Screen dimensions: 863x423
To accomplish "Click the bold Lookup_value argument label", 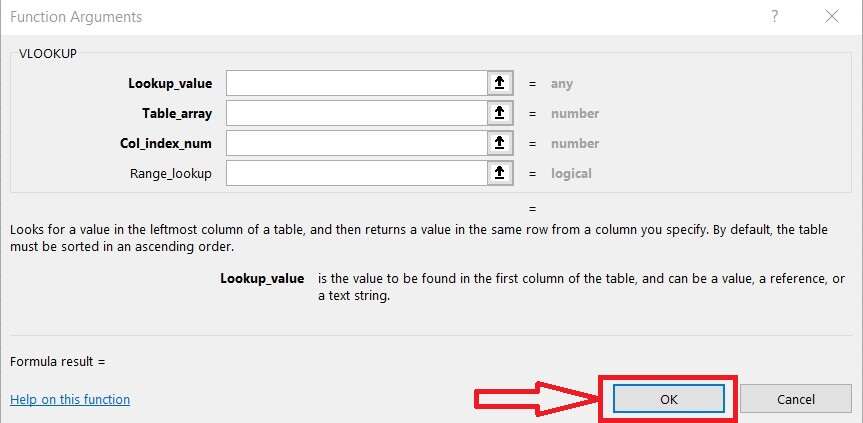I will (x=170, y=84).
